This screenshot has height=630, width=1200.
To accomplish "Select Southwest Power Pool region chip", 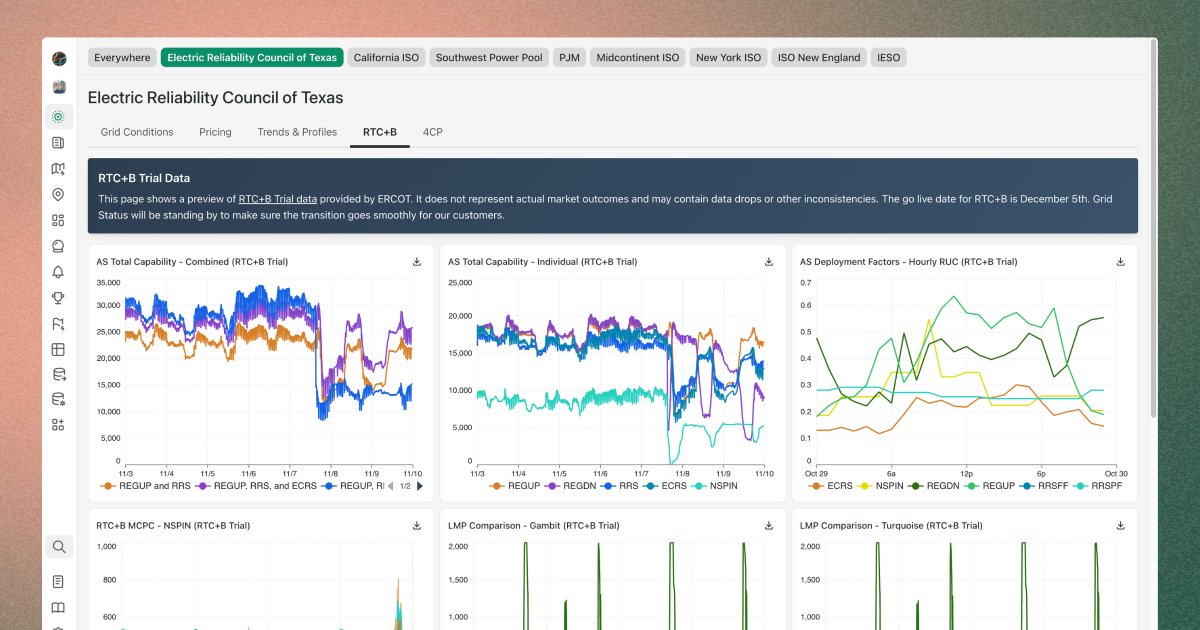I will click(489, 58).
